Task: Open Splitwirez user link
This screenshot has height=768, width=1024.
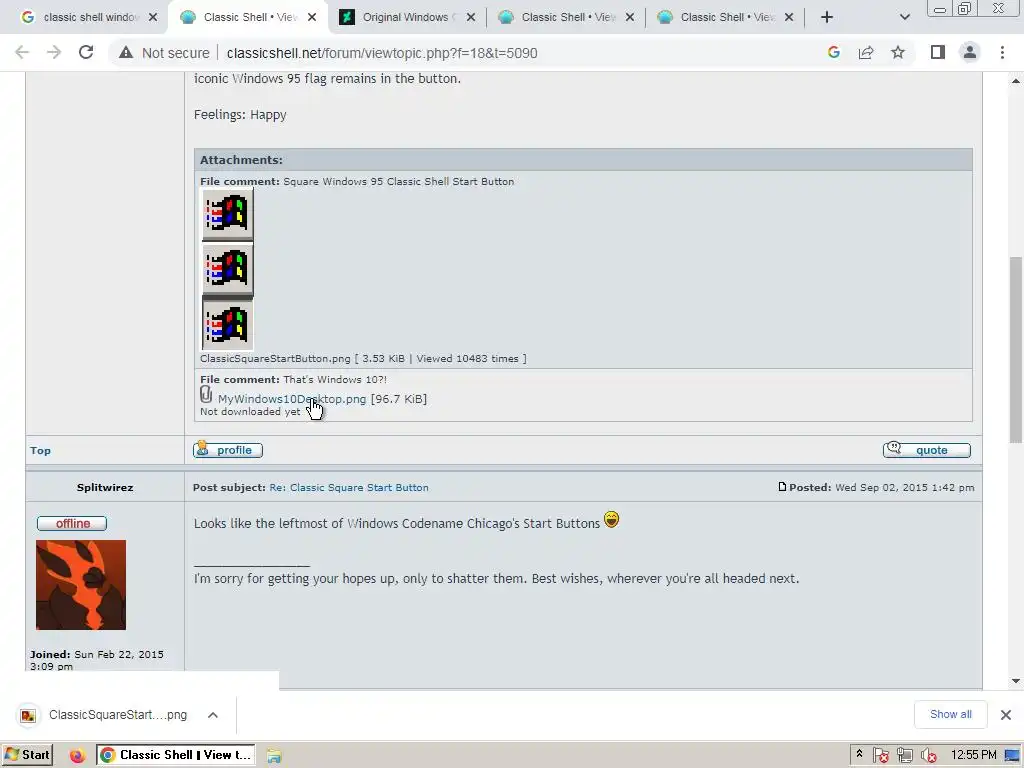Action: click(x=105, y=487)
